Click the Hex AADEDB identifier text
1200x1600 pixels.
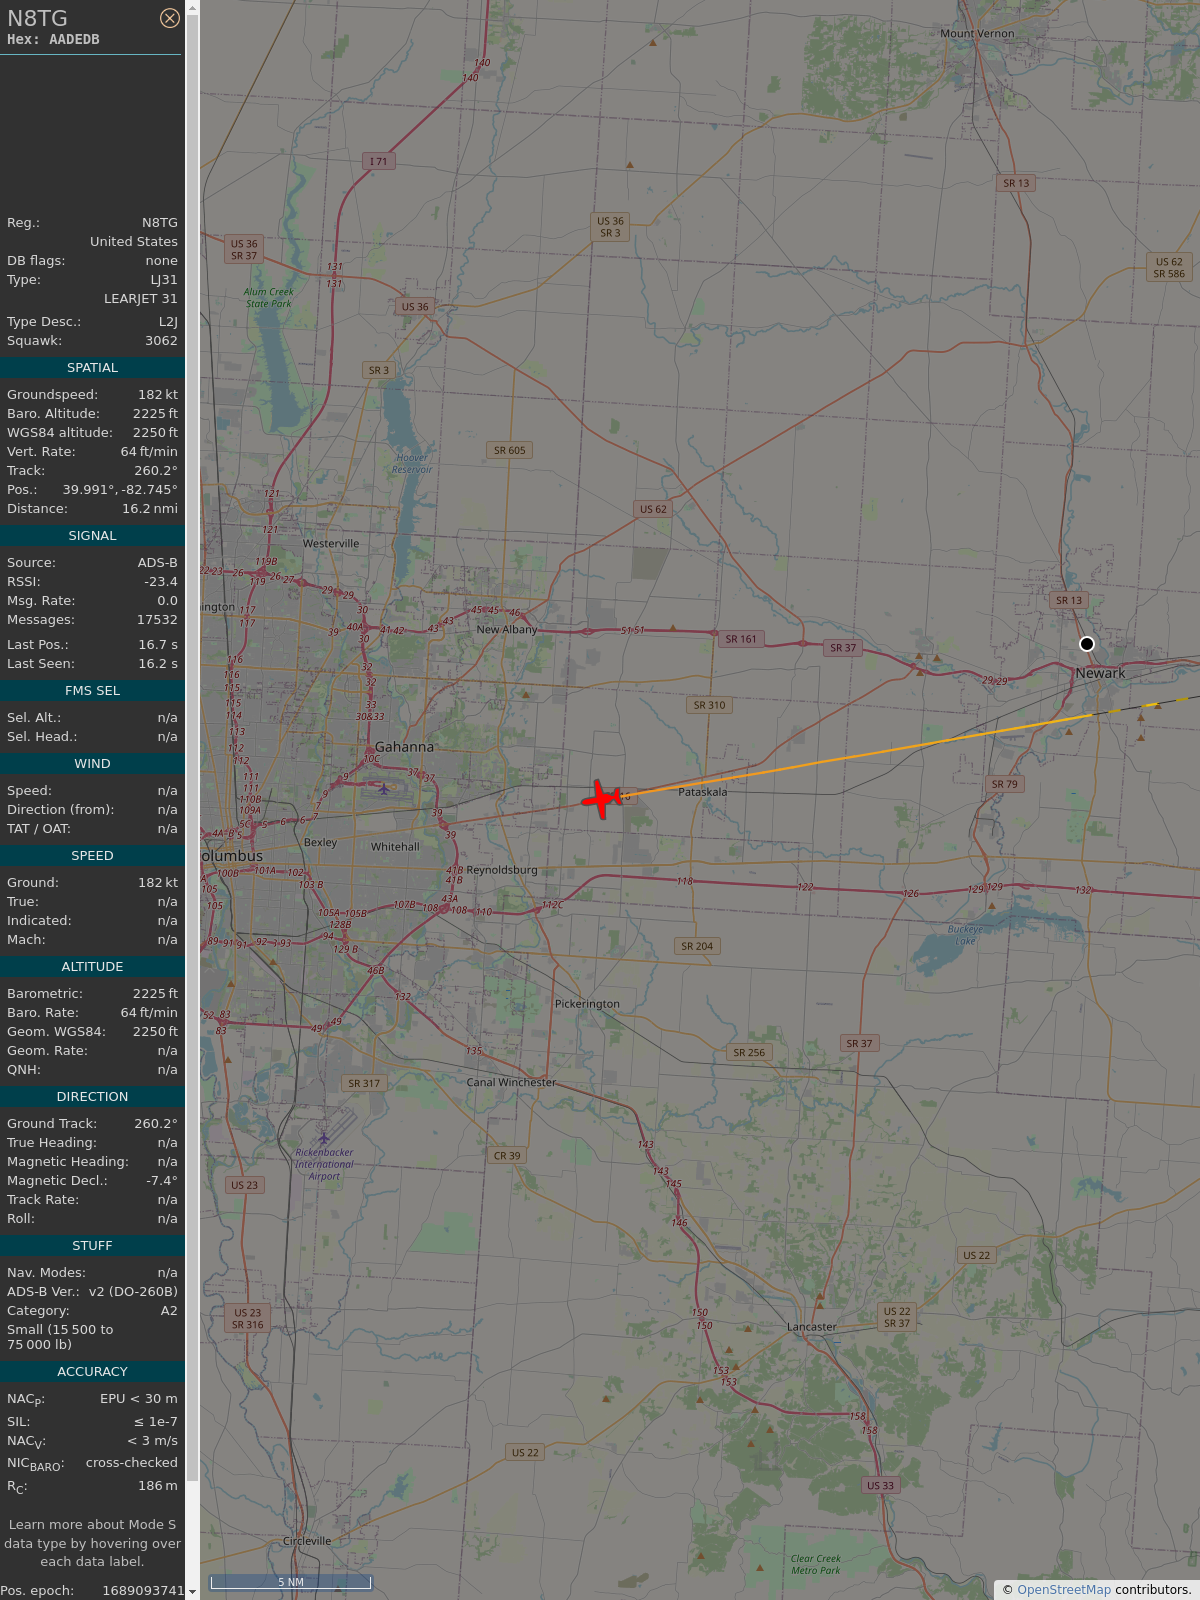pos(53,40)
